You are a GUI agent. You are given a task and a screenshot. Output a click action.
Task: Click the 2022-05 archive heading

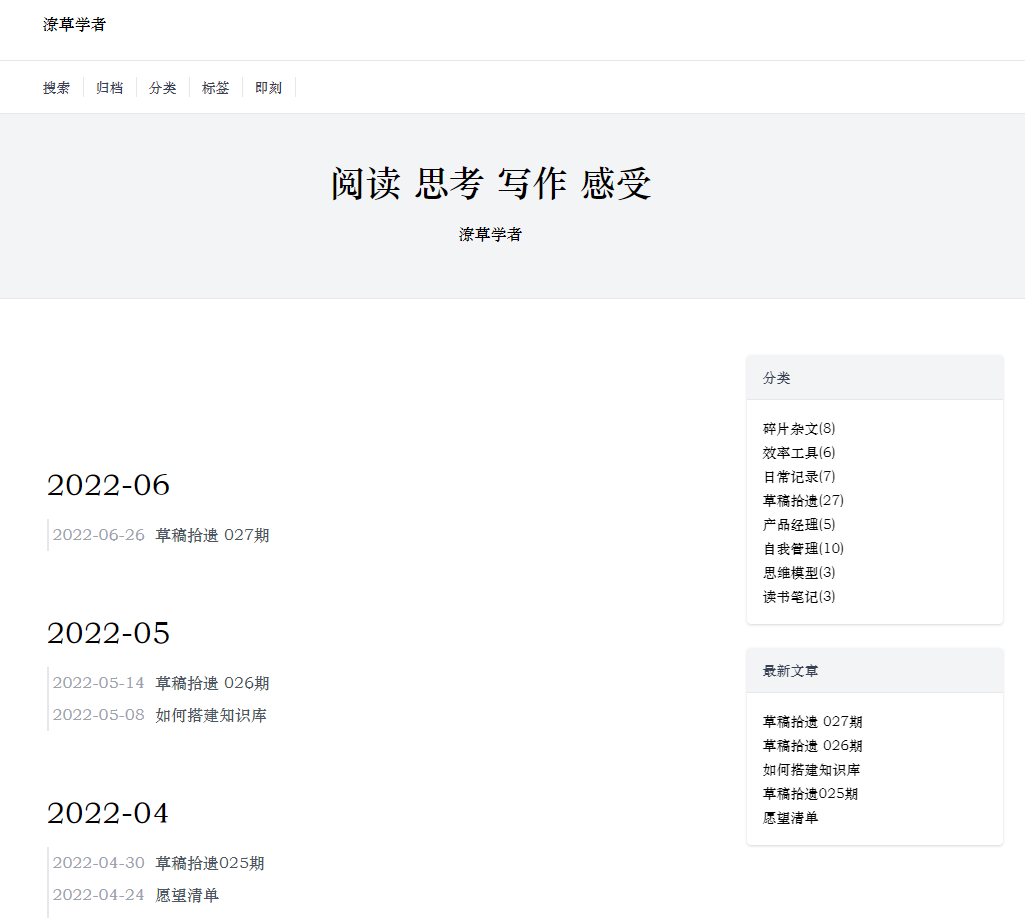(108, 633)
